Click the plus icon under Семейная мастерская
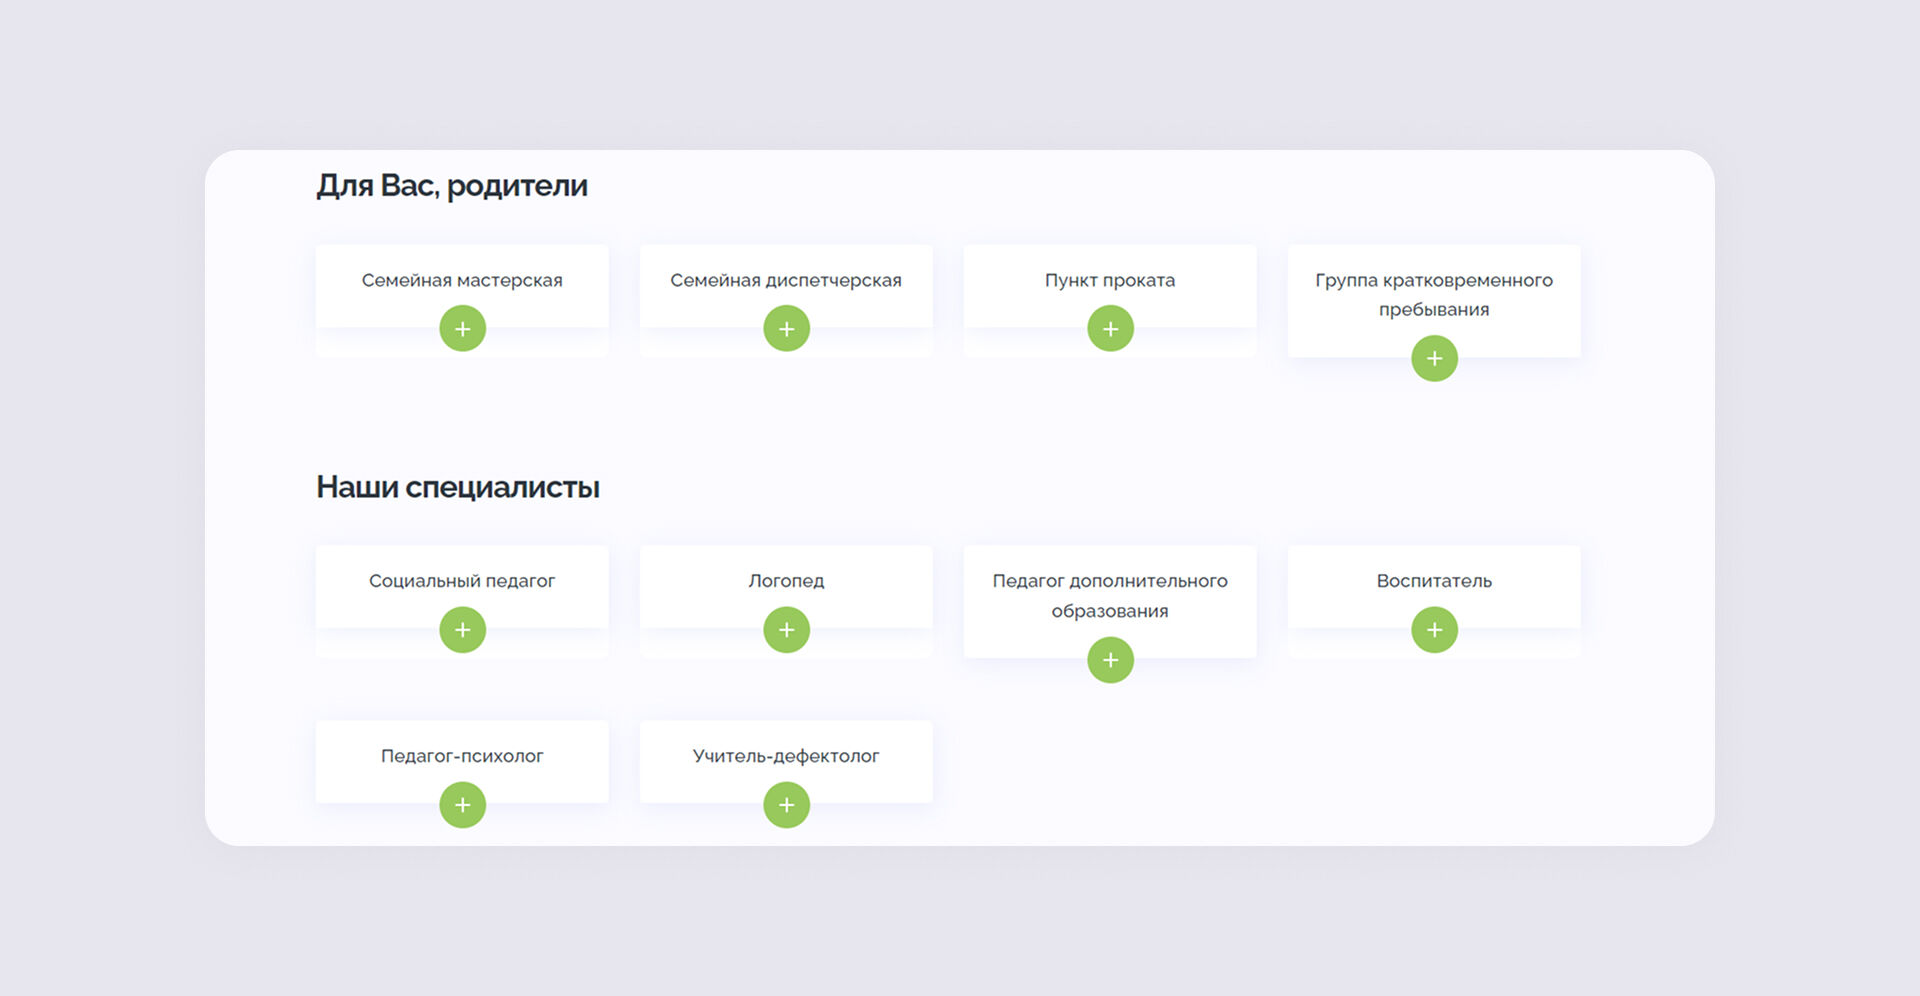Viewport: 1920px width, 996px height. tap(462, 329)
